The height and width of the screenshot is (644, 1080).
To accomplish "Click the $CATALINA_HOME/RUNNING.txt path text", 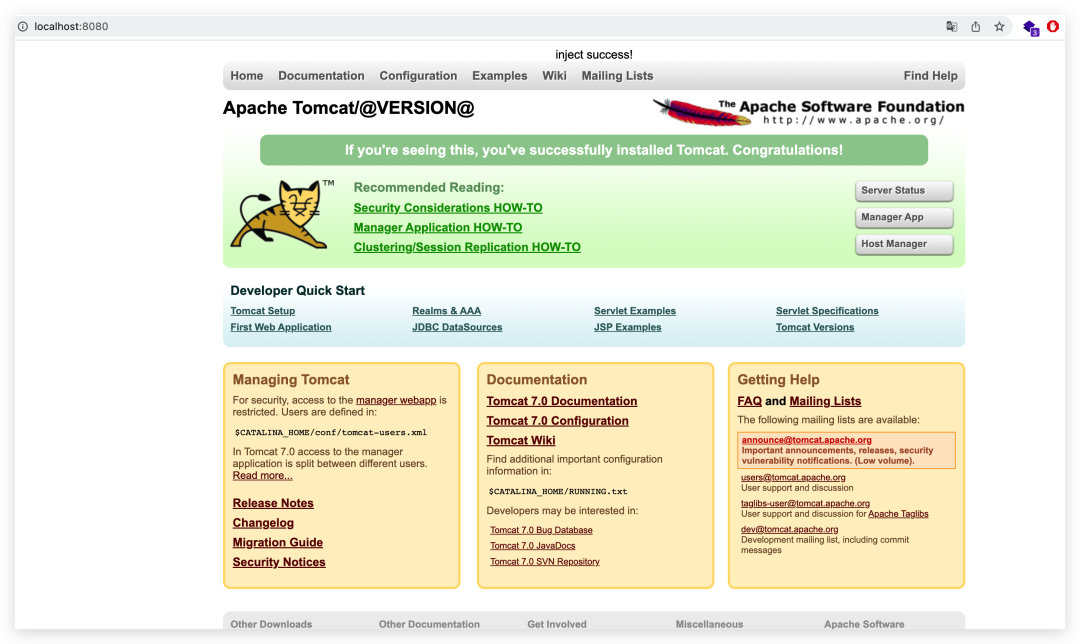I will [558, 492].
